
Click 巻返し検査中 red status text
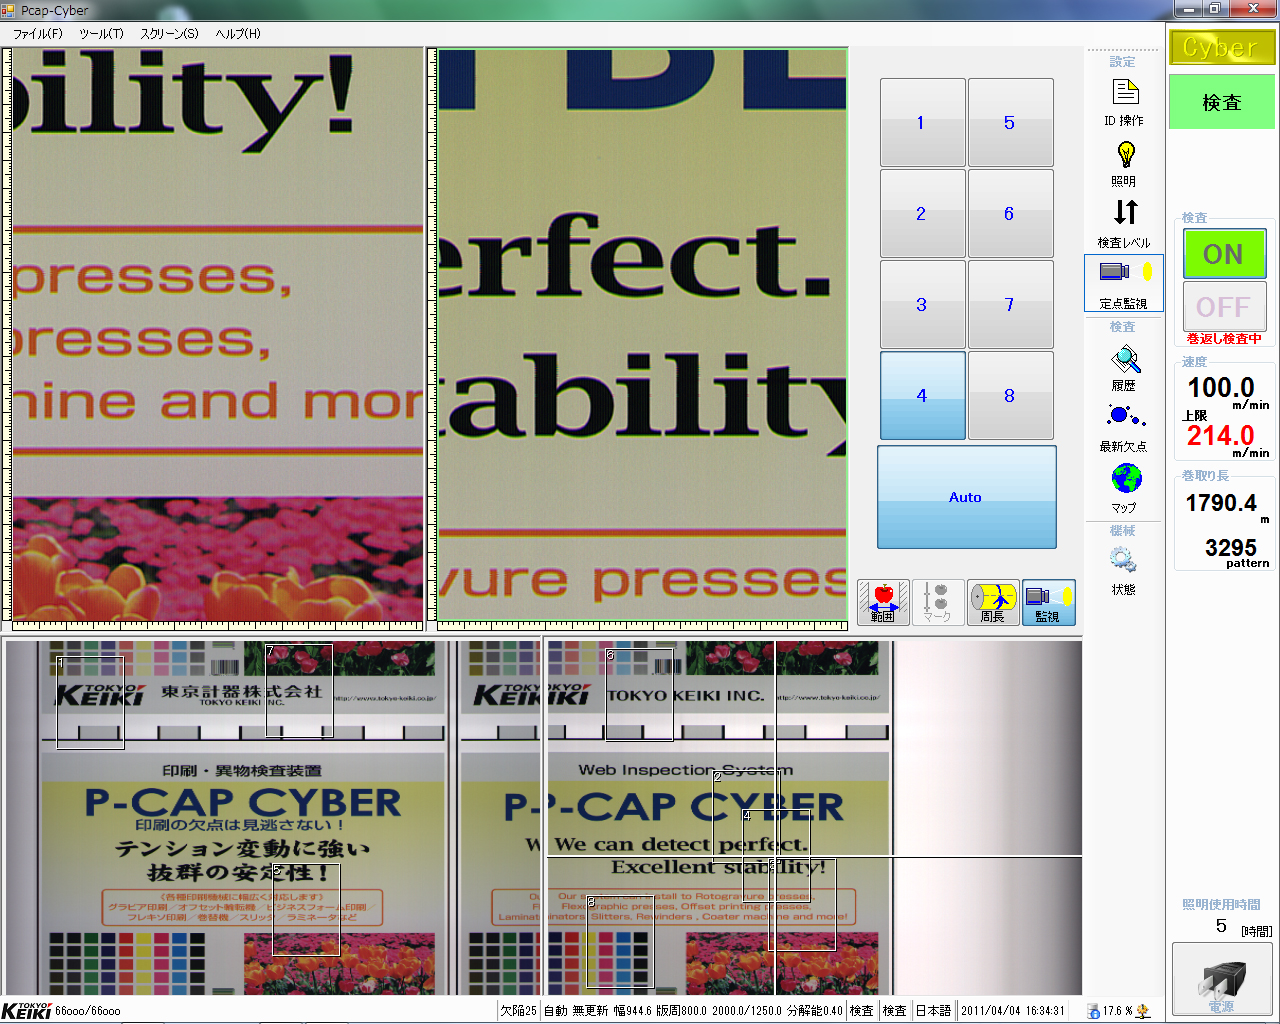[x=1224, y=339]
